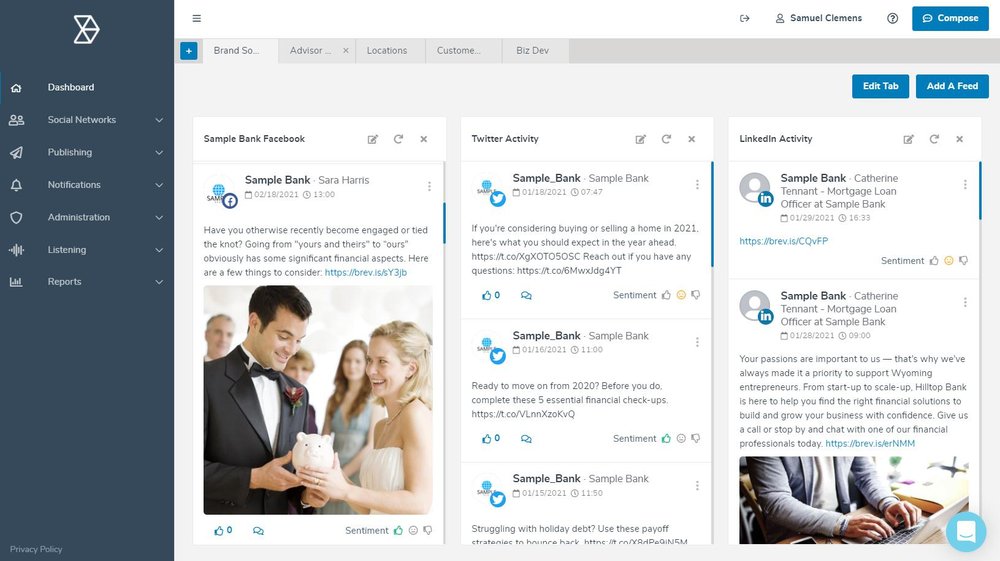The height and width of the screenshot is (561, 1000).
Task: Mark Facebook post sentiment positive
Action: [399, 530]
